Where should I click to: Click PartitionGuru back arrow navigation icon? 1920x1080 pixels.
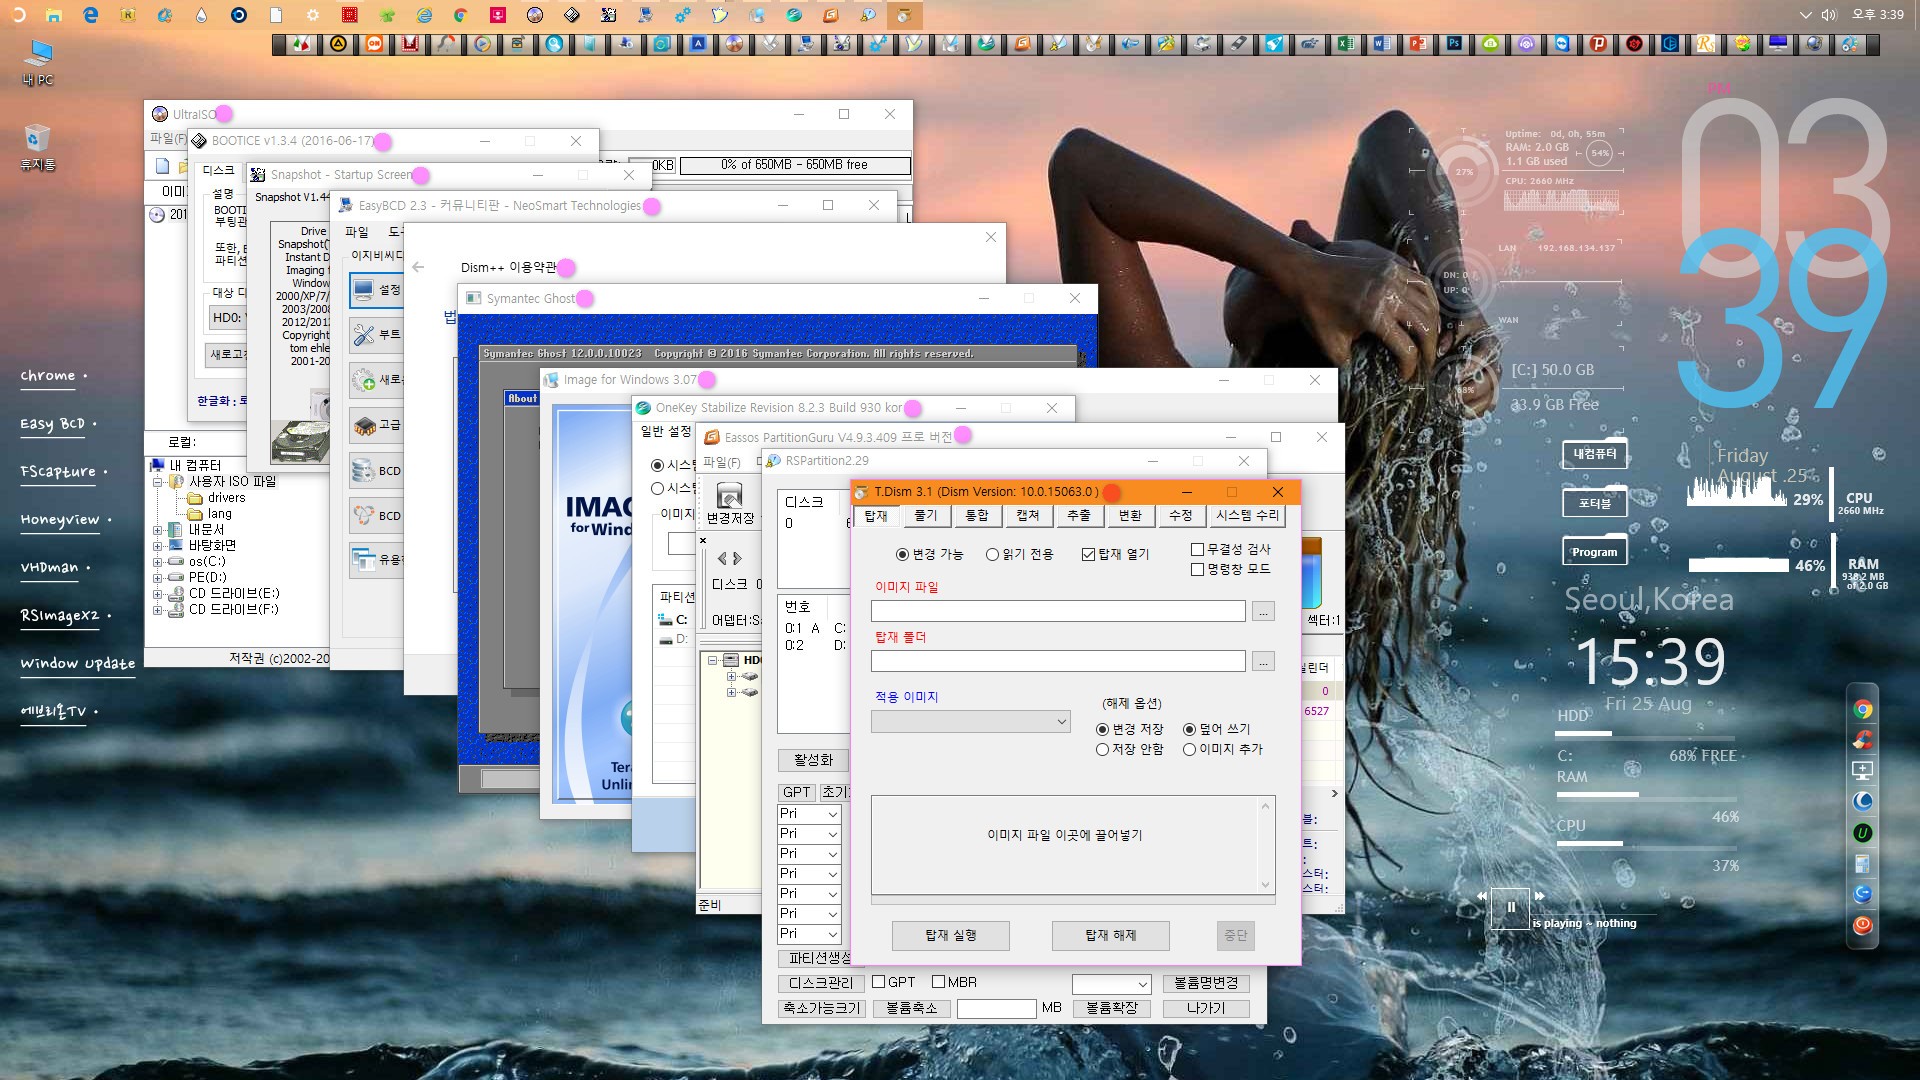(722, 558)
